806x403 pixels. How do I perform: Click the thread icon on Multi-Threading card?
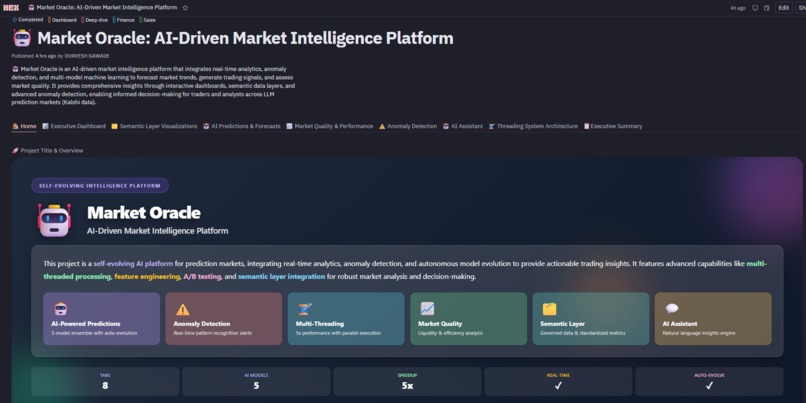(x=305, y=309)
